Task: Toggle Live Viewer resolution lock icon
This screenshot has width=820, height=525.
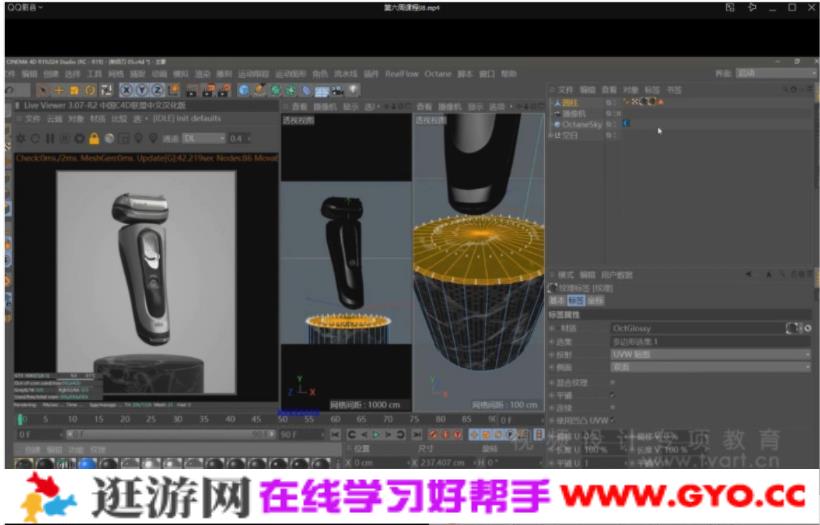Action: (94, 139)
